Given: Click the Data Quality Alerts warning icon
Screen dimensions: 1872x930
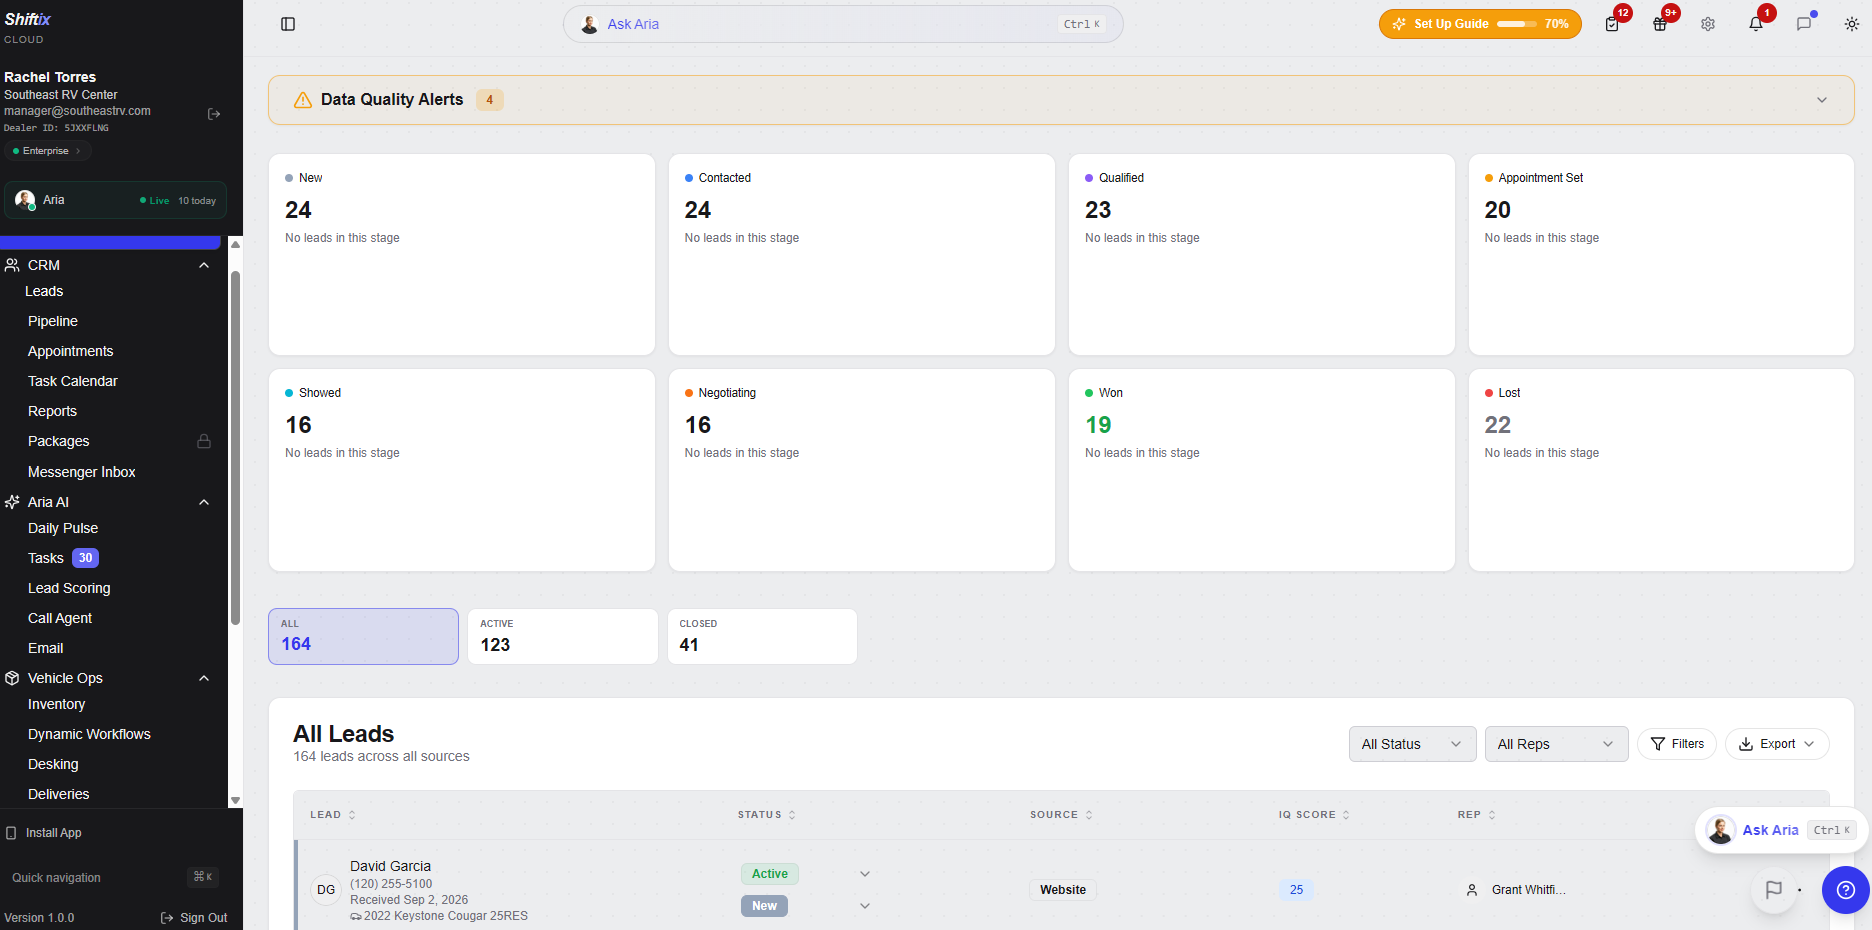Looking at the screenshot, I should point(303,100).
